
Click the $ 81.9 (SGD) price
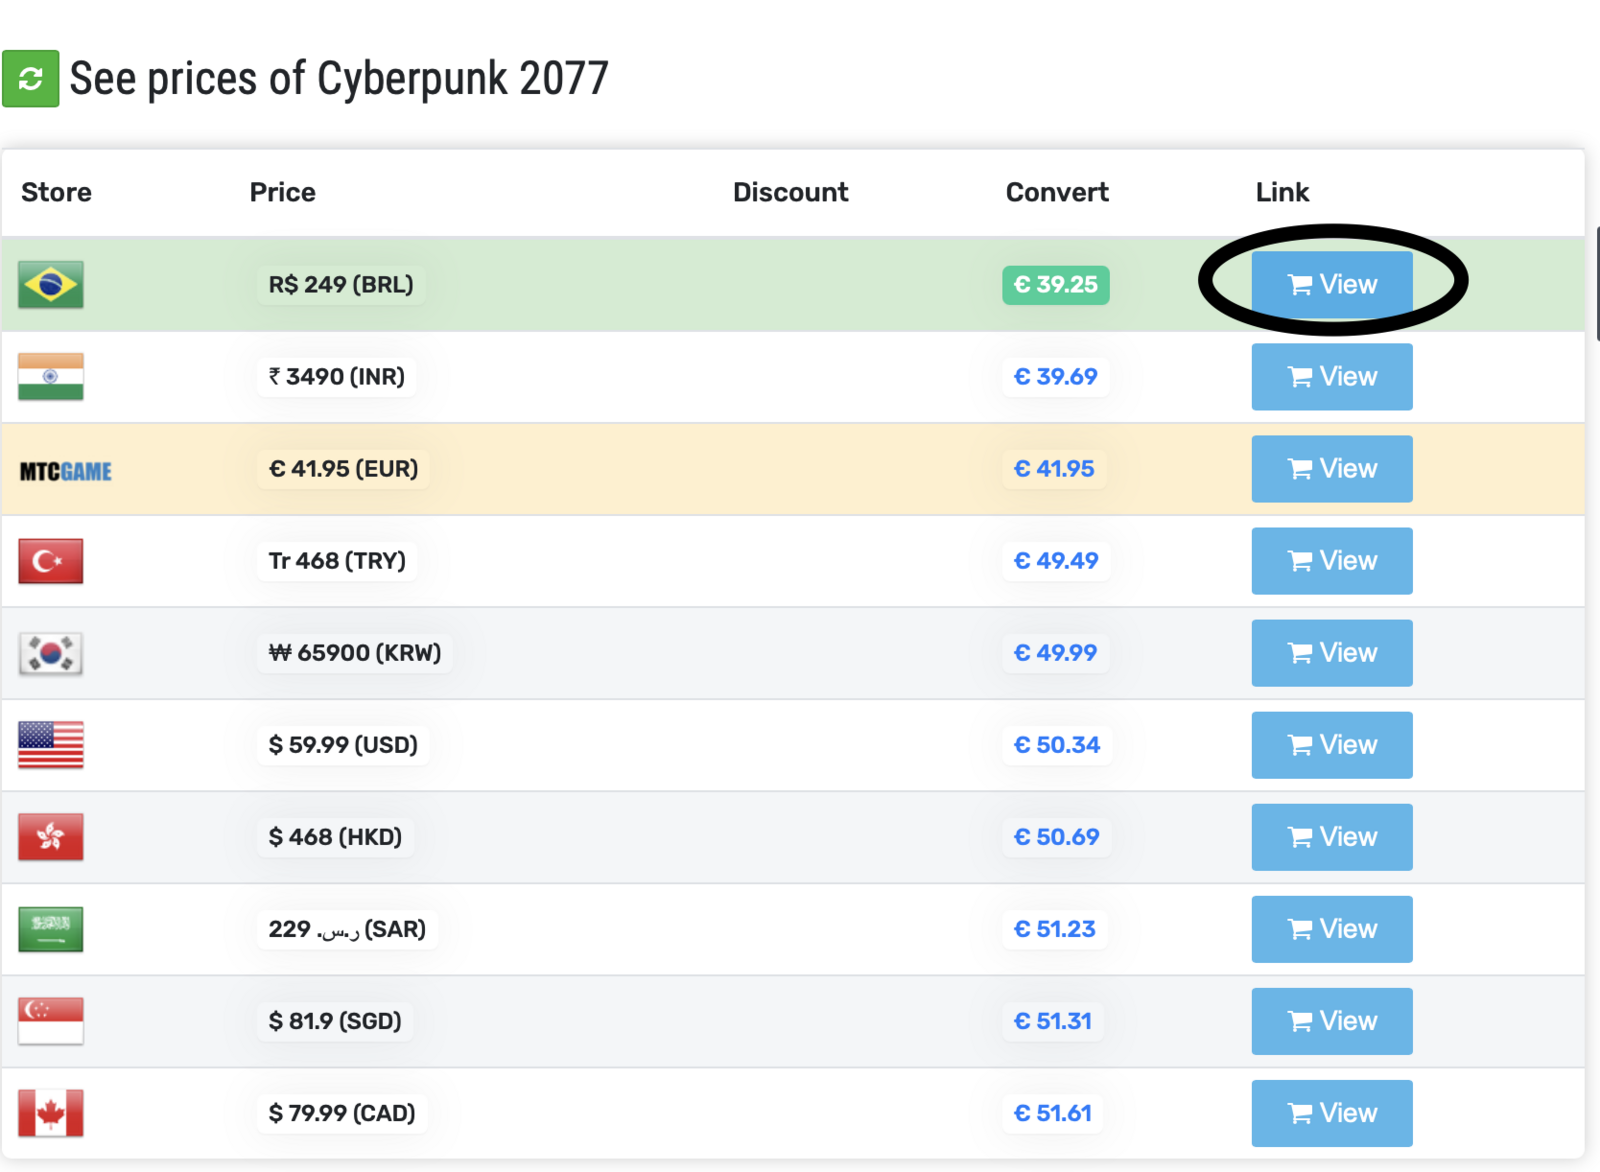click(335, 1021)
